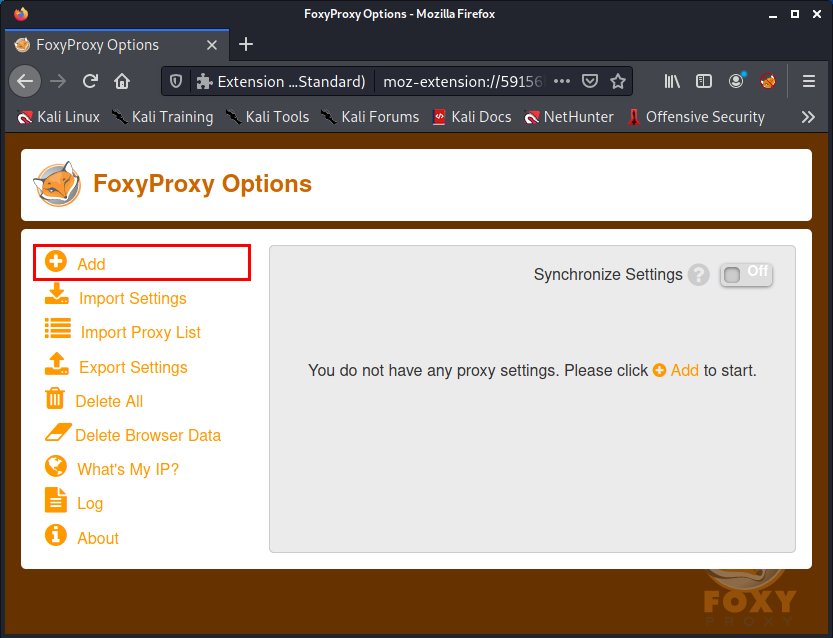This screenshot has width=833, height=638.
Task: Toggle Synchronize Settings switch on
Action: pos(746,275)
